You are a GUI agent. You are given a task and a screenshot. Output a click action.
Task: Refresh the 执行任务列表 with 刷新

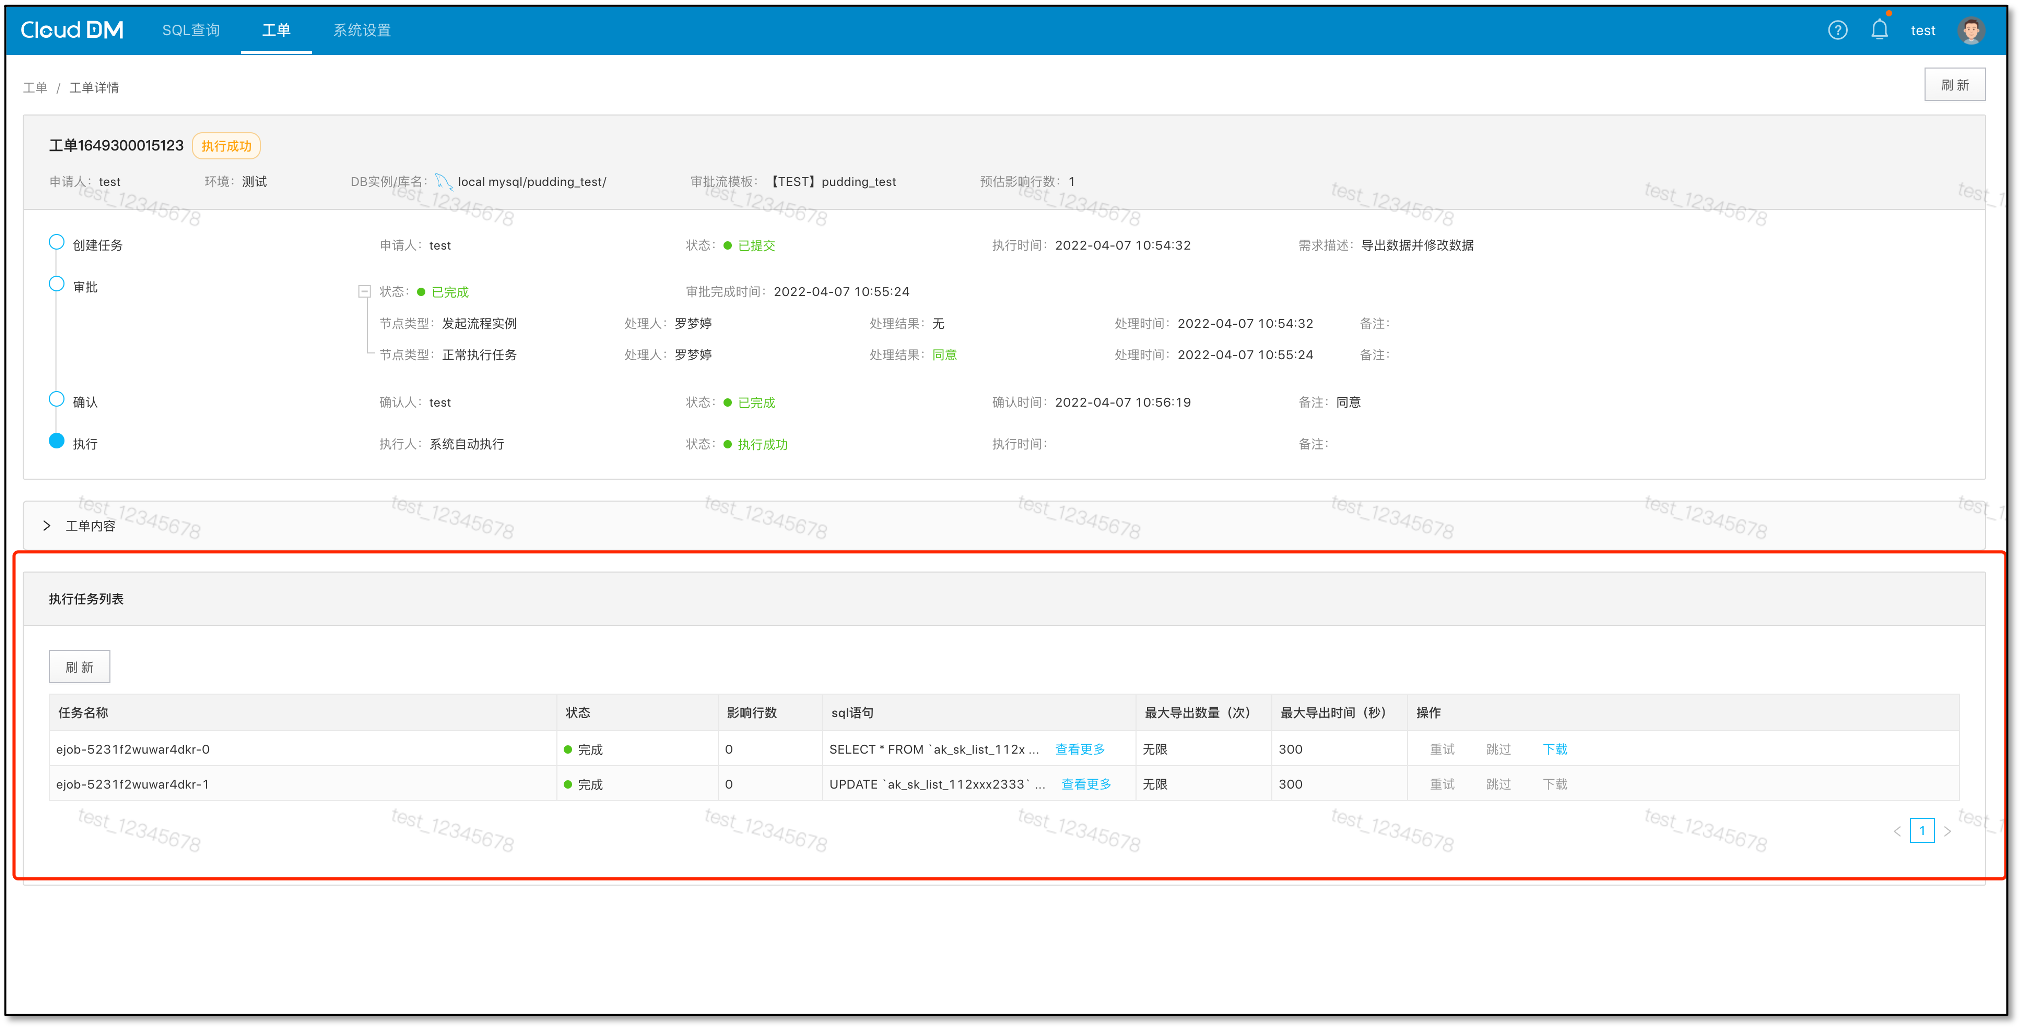(79, 667)
